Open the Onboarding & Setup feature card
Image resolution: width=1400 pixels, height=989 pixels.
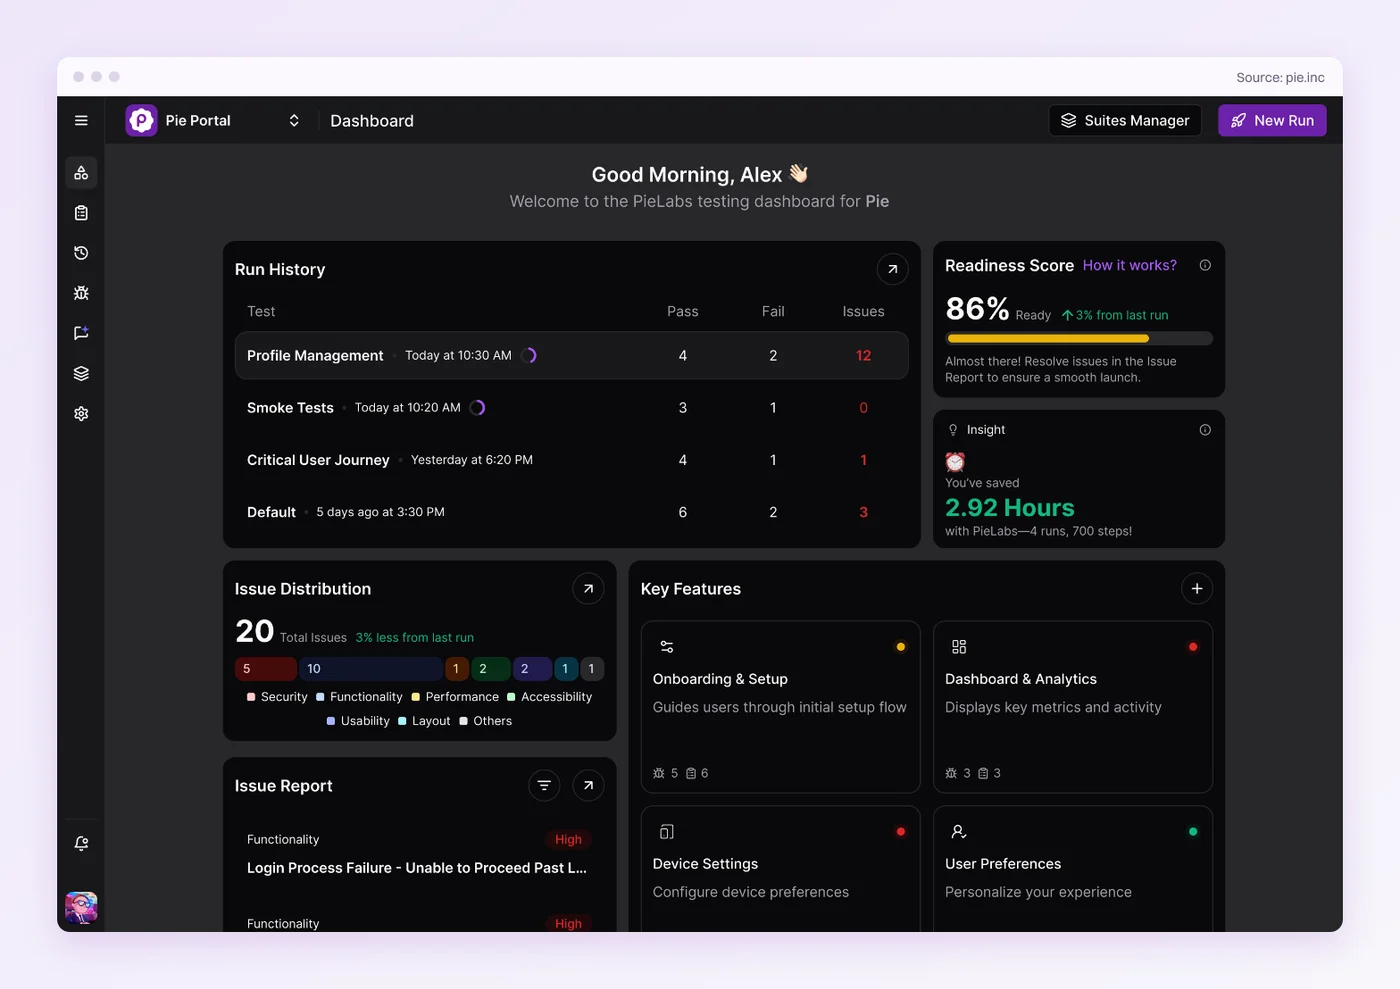click(x=780, y=707)
